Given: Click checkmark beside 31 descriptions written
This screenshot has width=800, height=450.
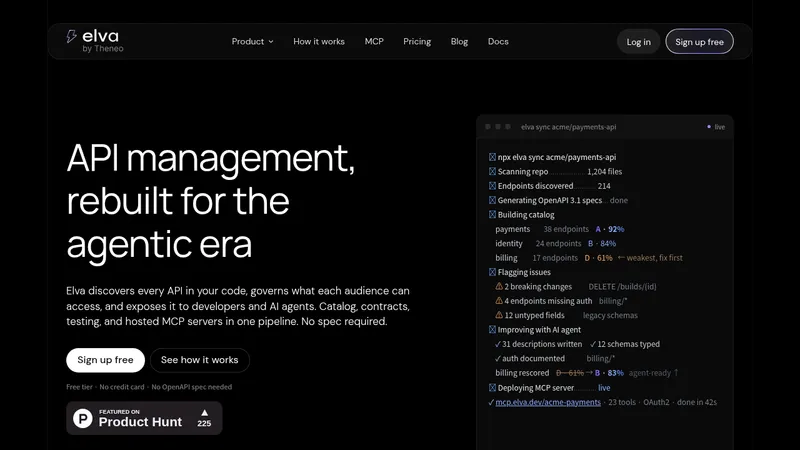Looking at the screenshot, I should (x=498, y=344).
